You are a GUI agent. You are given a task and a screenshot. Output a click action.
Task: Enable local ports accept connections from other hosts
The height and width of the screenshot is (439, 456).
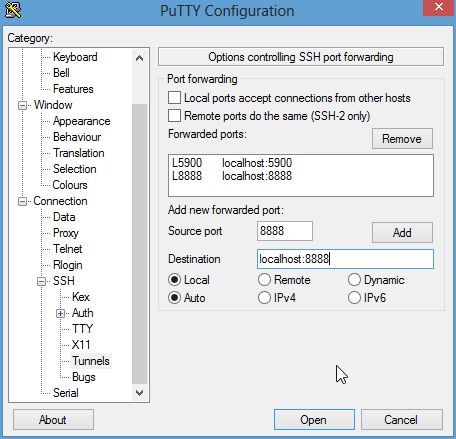pyautogui.click(x=174, y=98)
